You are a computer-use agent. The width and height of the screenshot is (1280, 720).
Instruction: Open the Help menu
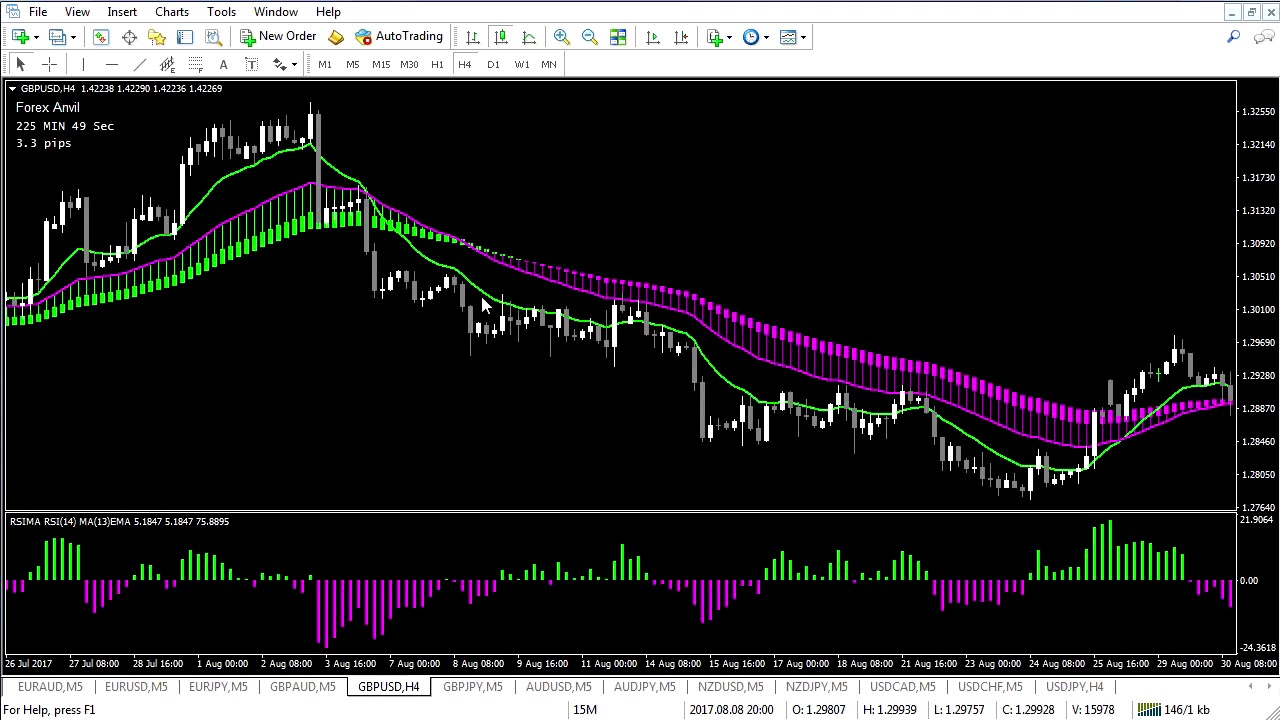(328, 12)
